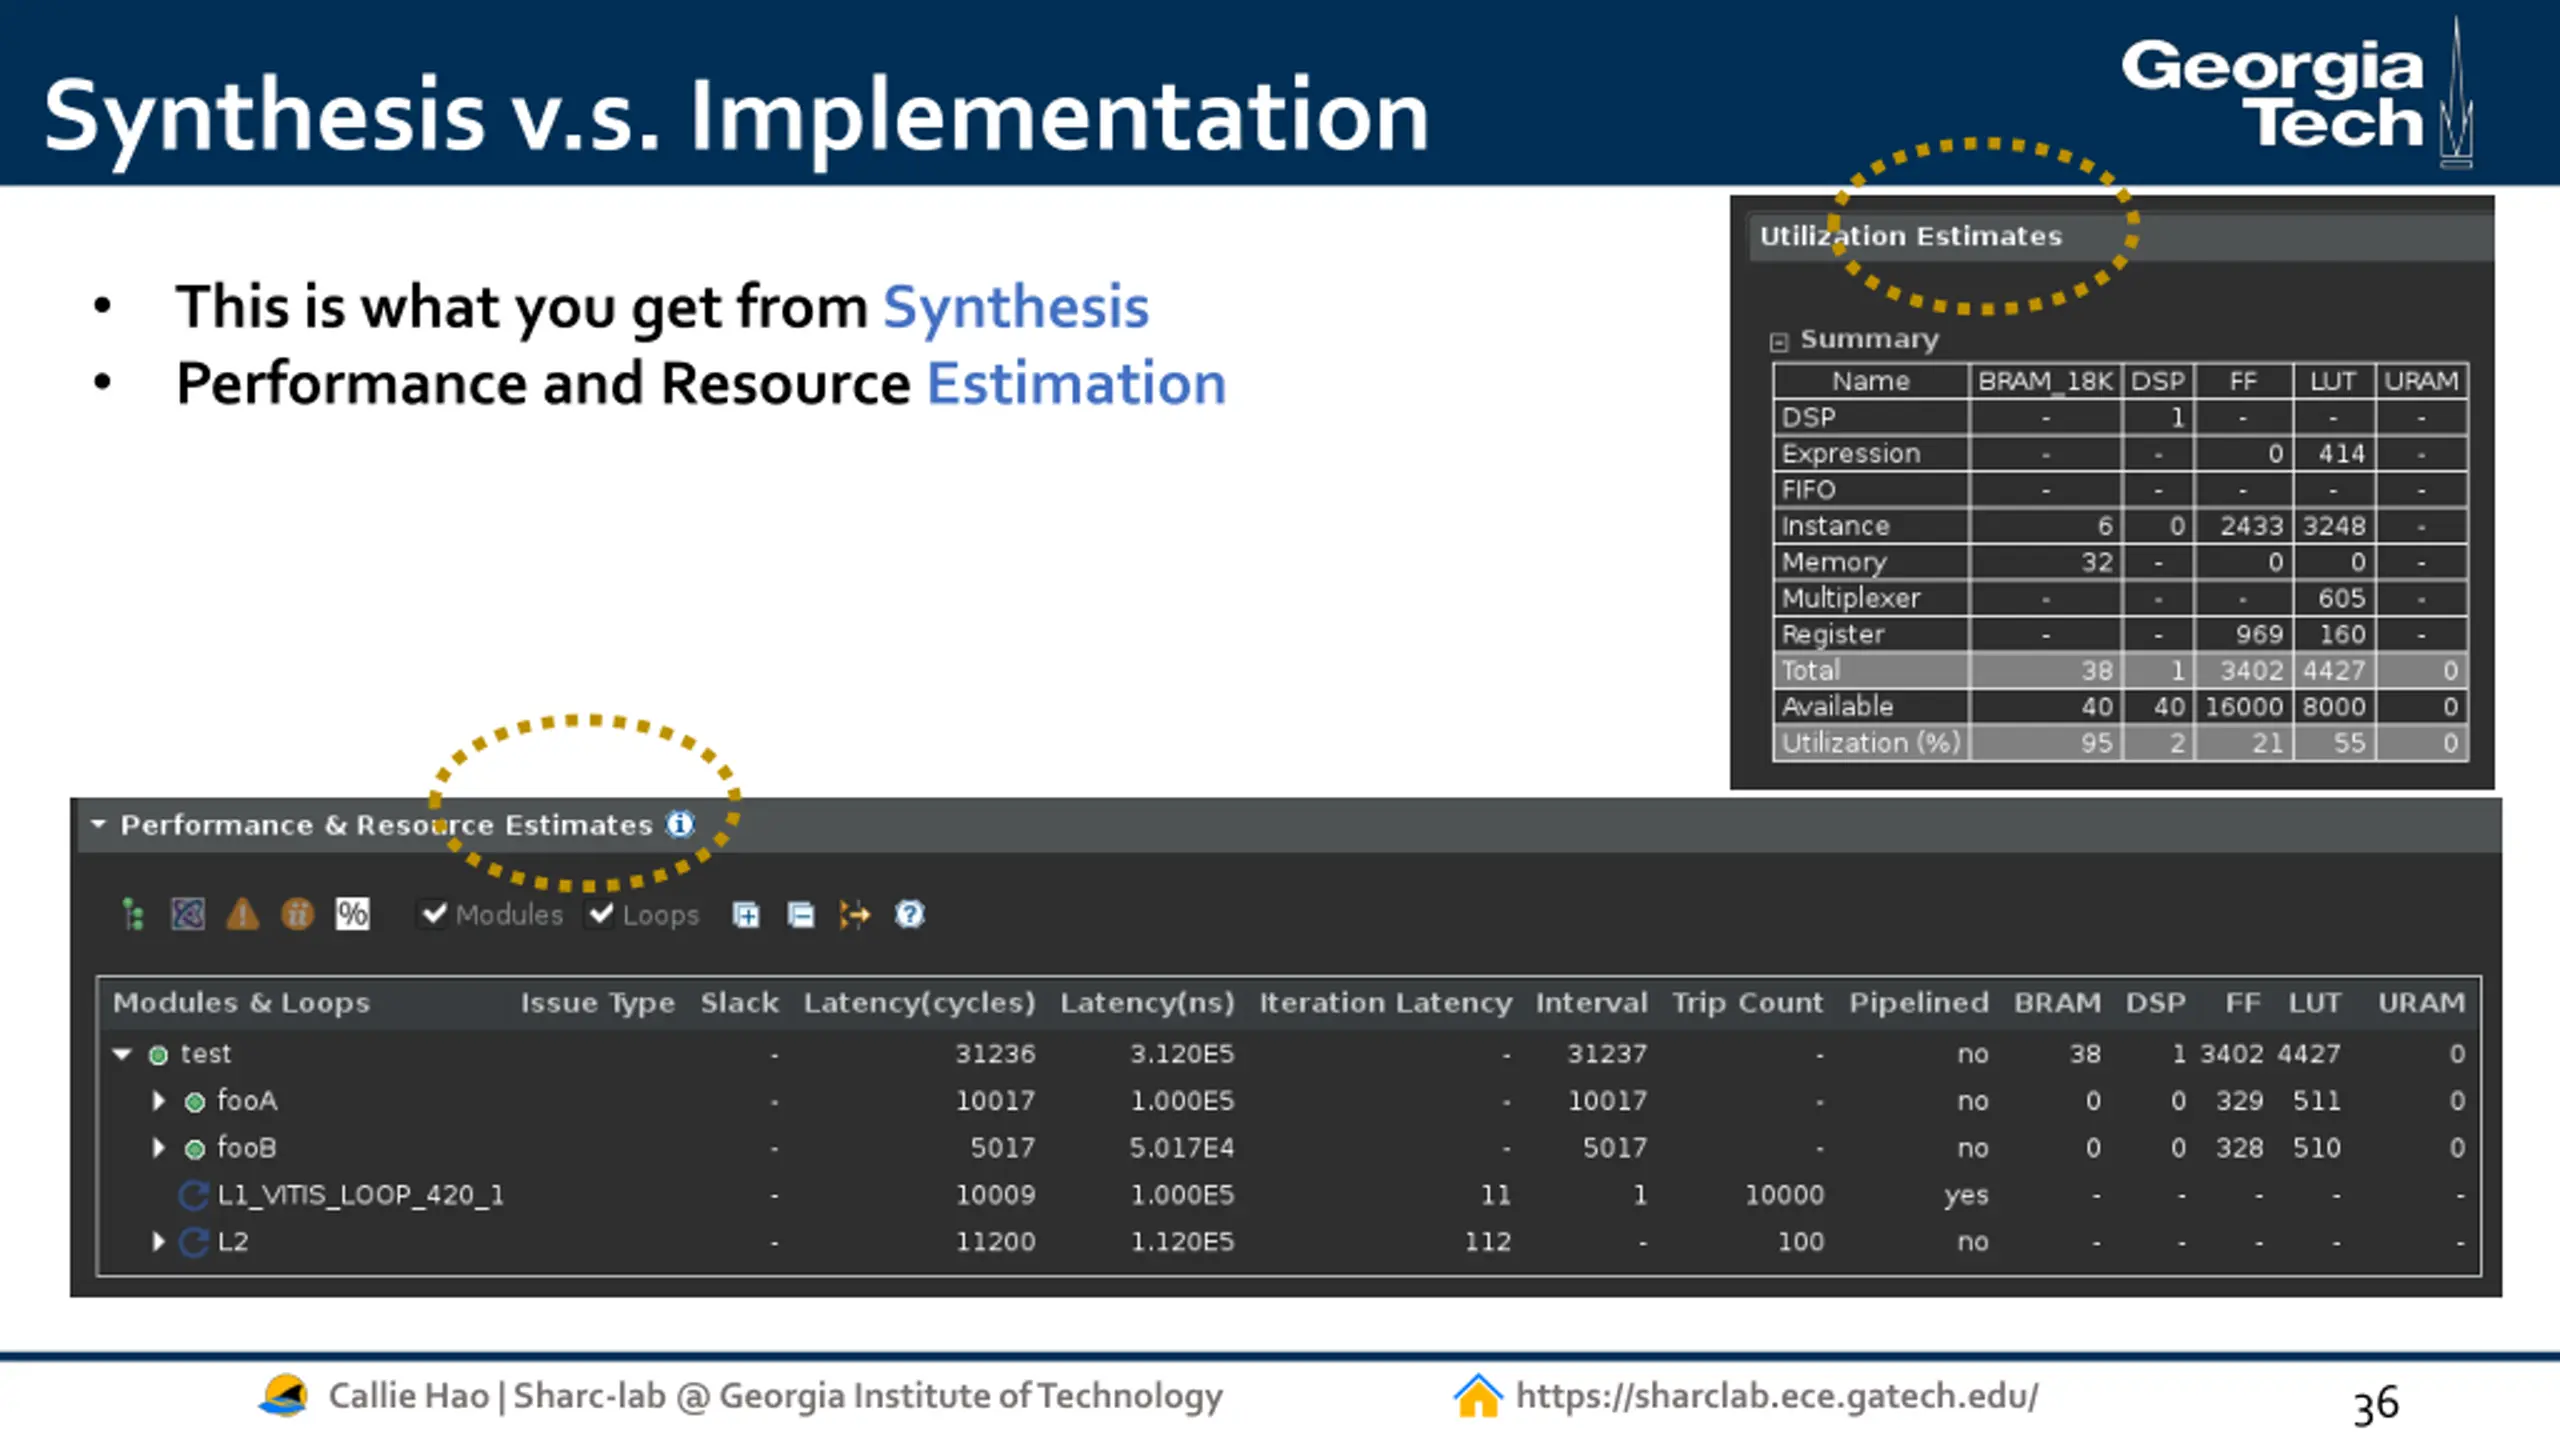
Task: Select the L2 loop name
Action: (233, 1242)
